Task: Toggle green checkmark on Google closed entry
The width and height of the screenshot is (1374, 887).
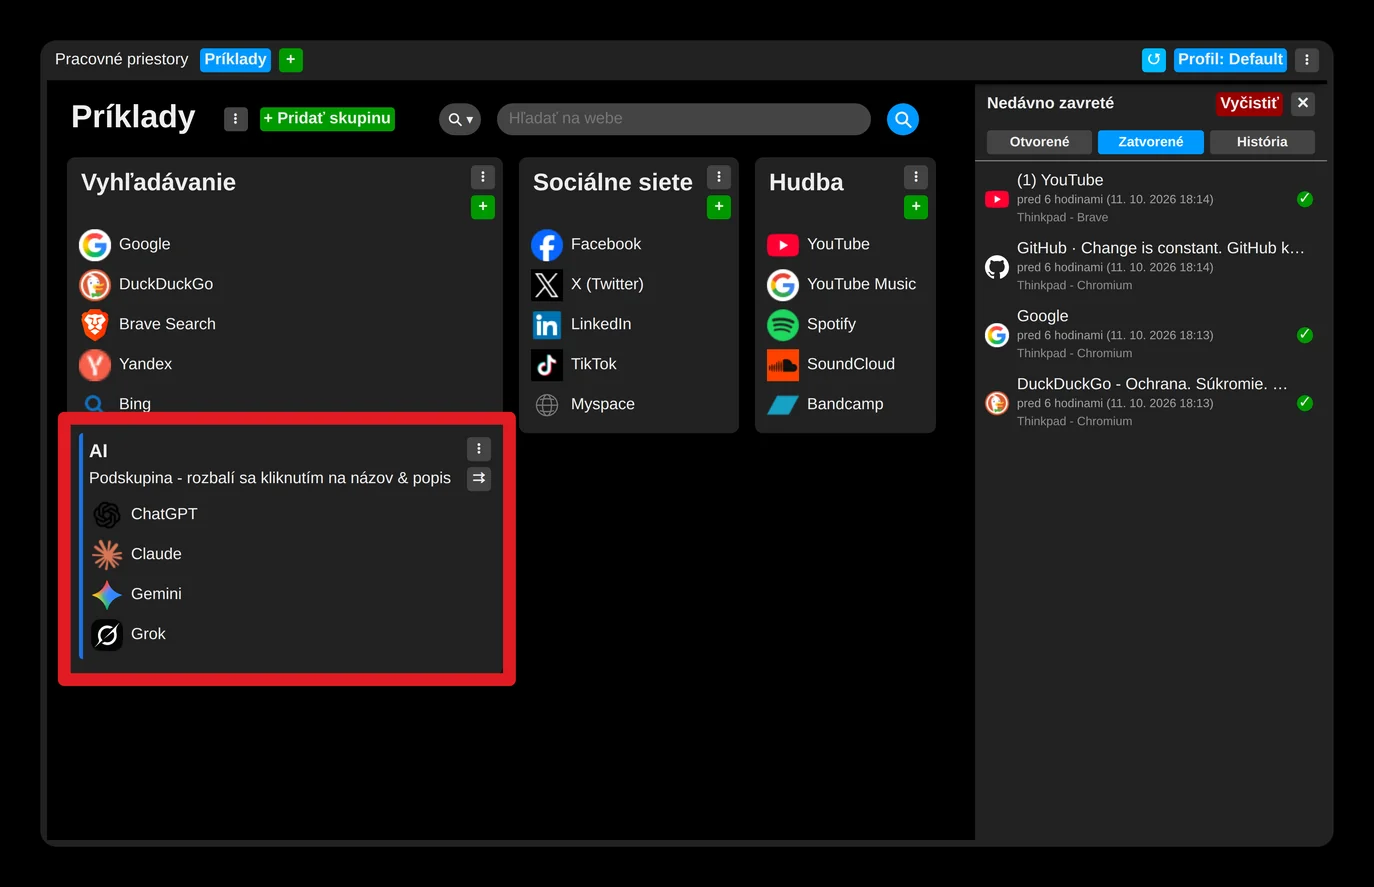Action: [x=1304, y=335]
